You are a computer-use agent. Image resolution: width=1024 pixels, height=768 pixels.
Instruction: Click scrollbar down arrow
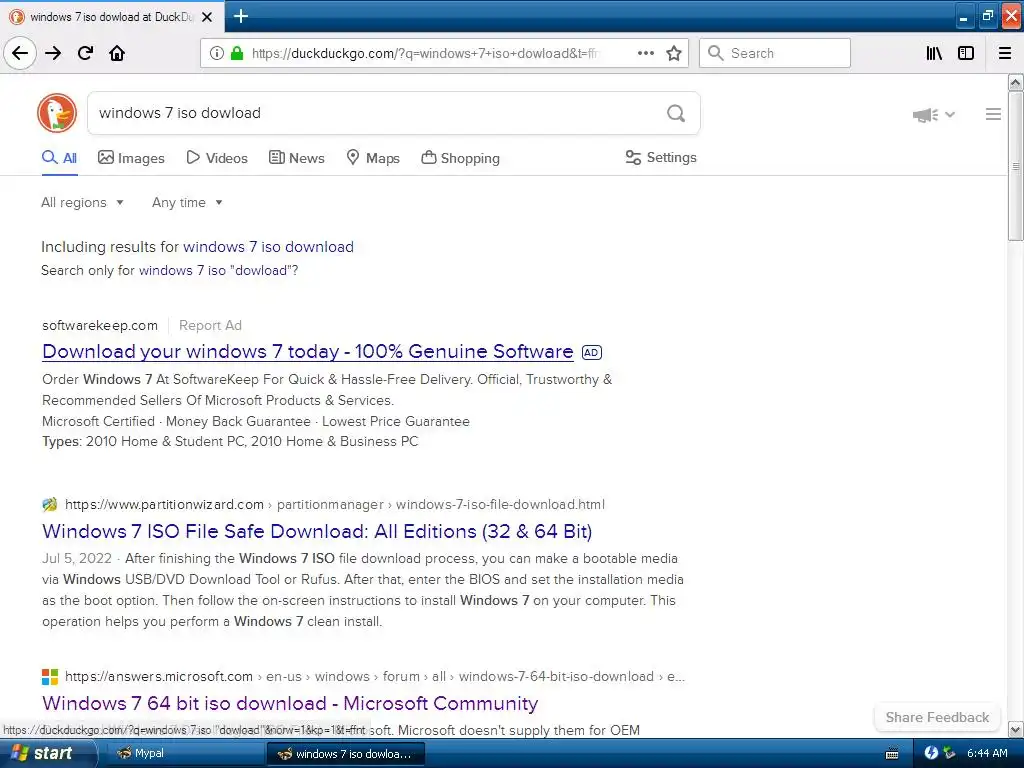coord(1015,729)
